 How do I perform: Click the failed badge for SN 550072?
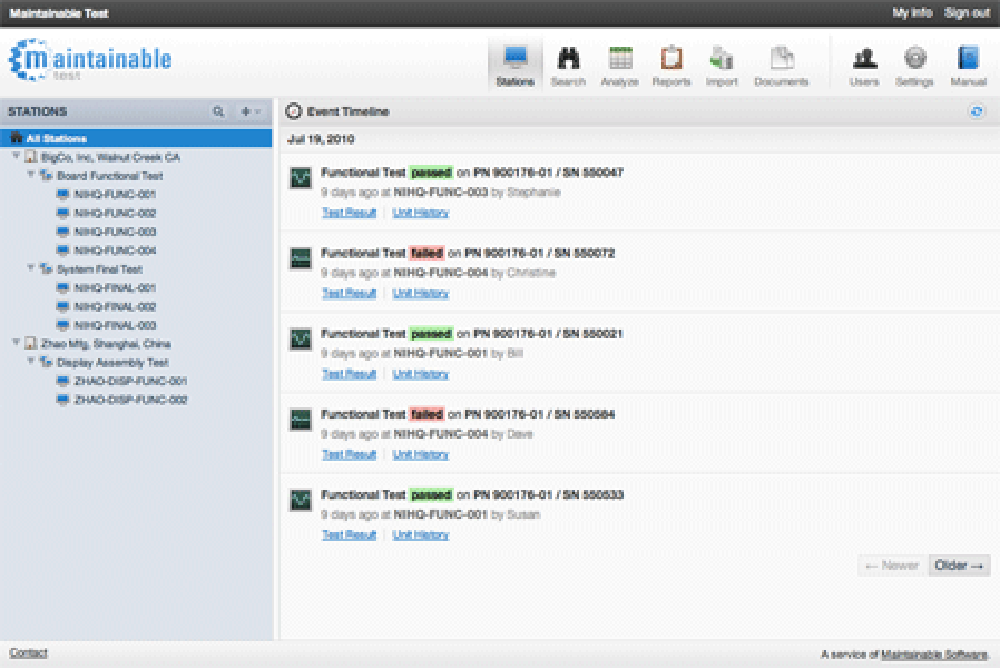(x=427, y=253)
